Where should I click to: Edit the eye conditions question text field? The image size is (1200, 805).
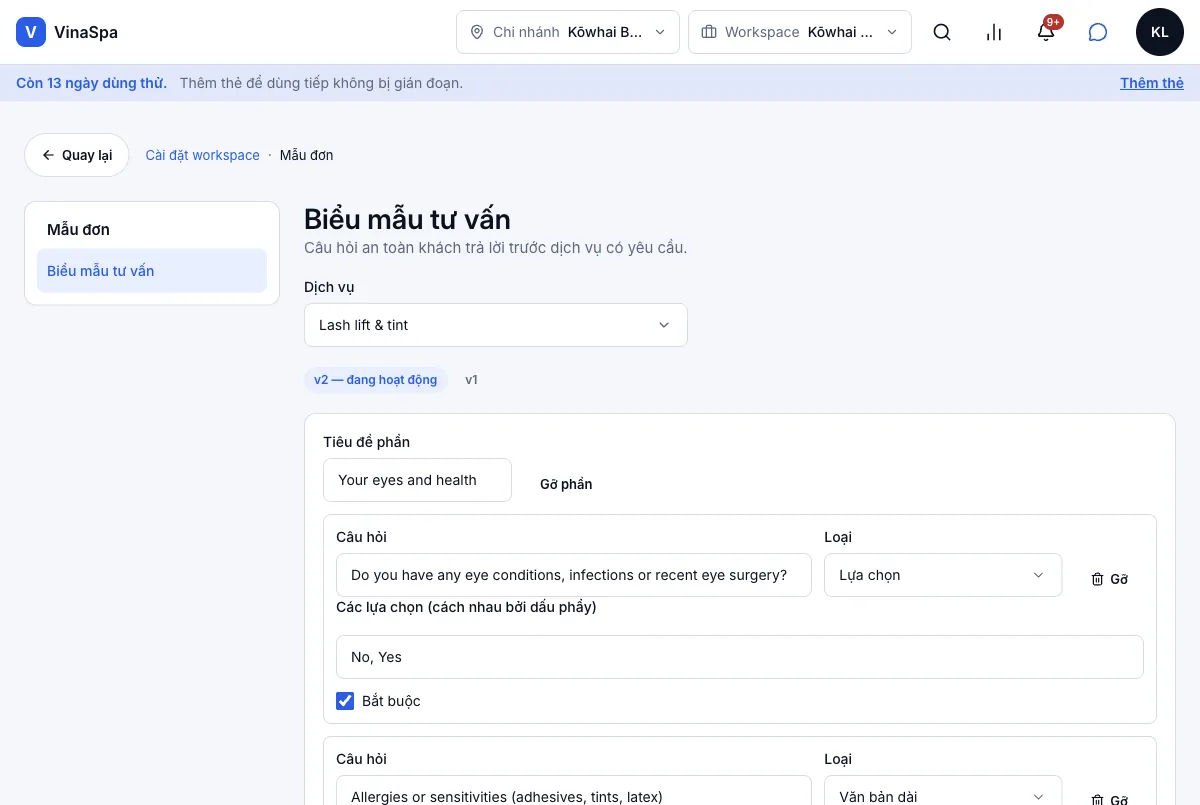point(574,575)
